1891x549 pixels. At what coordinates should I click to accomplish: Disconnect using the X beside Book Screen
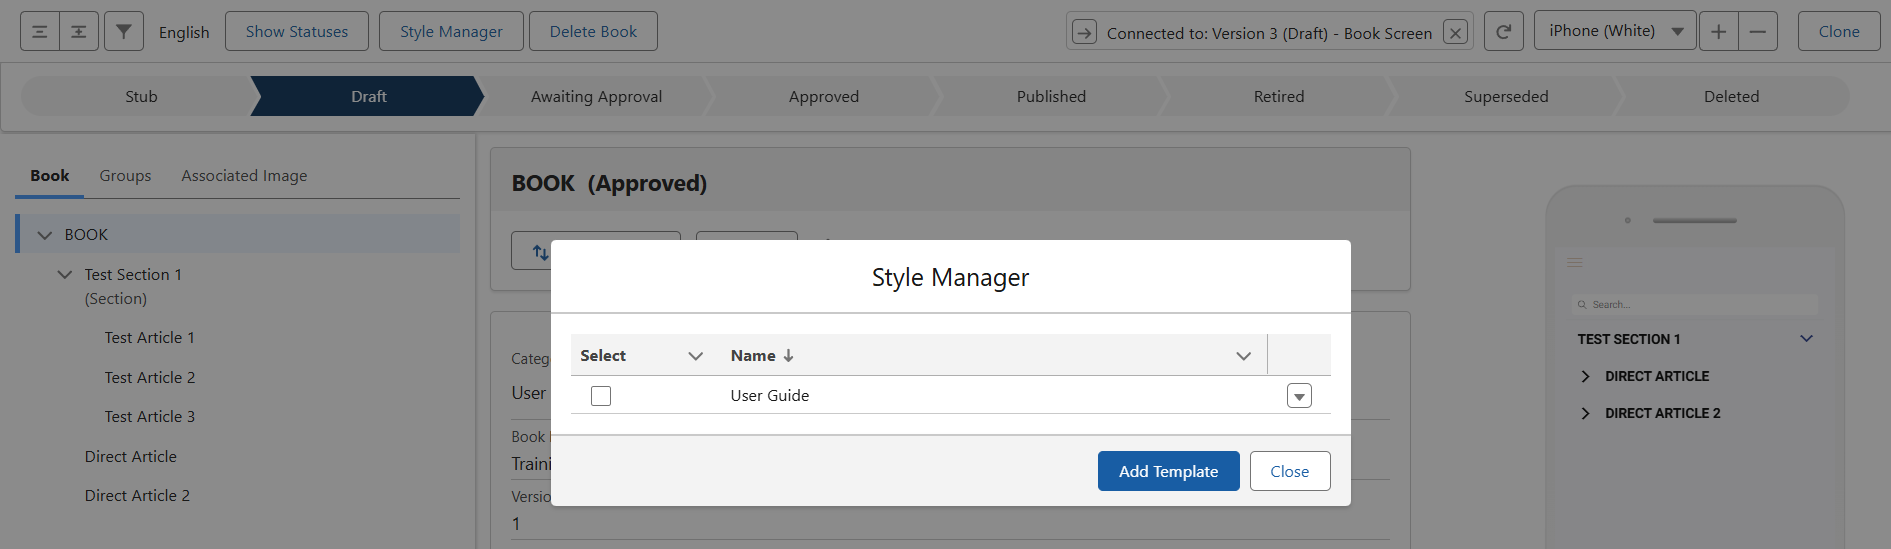coord(1456,33)
